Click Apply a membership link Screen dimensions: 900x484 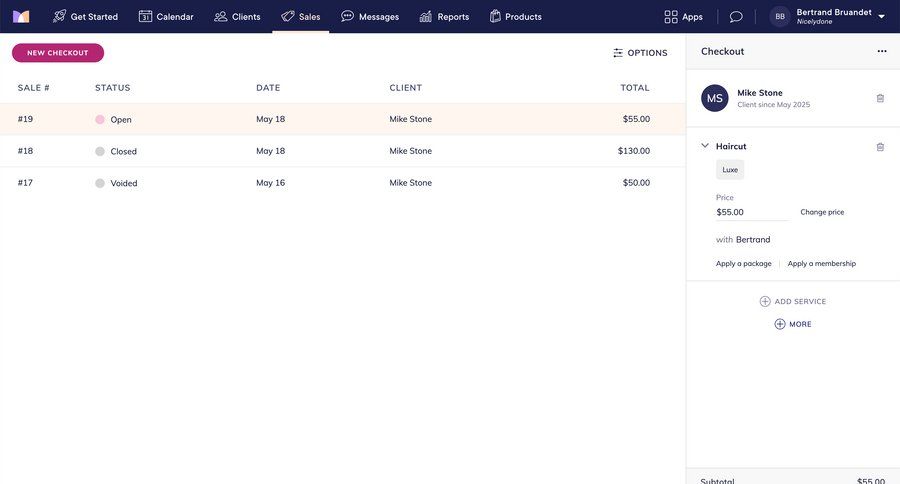point(821,264)
